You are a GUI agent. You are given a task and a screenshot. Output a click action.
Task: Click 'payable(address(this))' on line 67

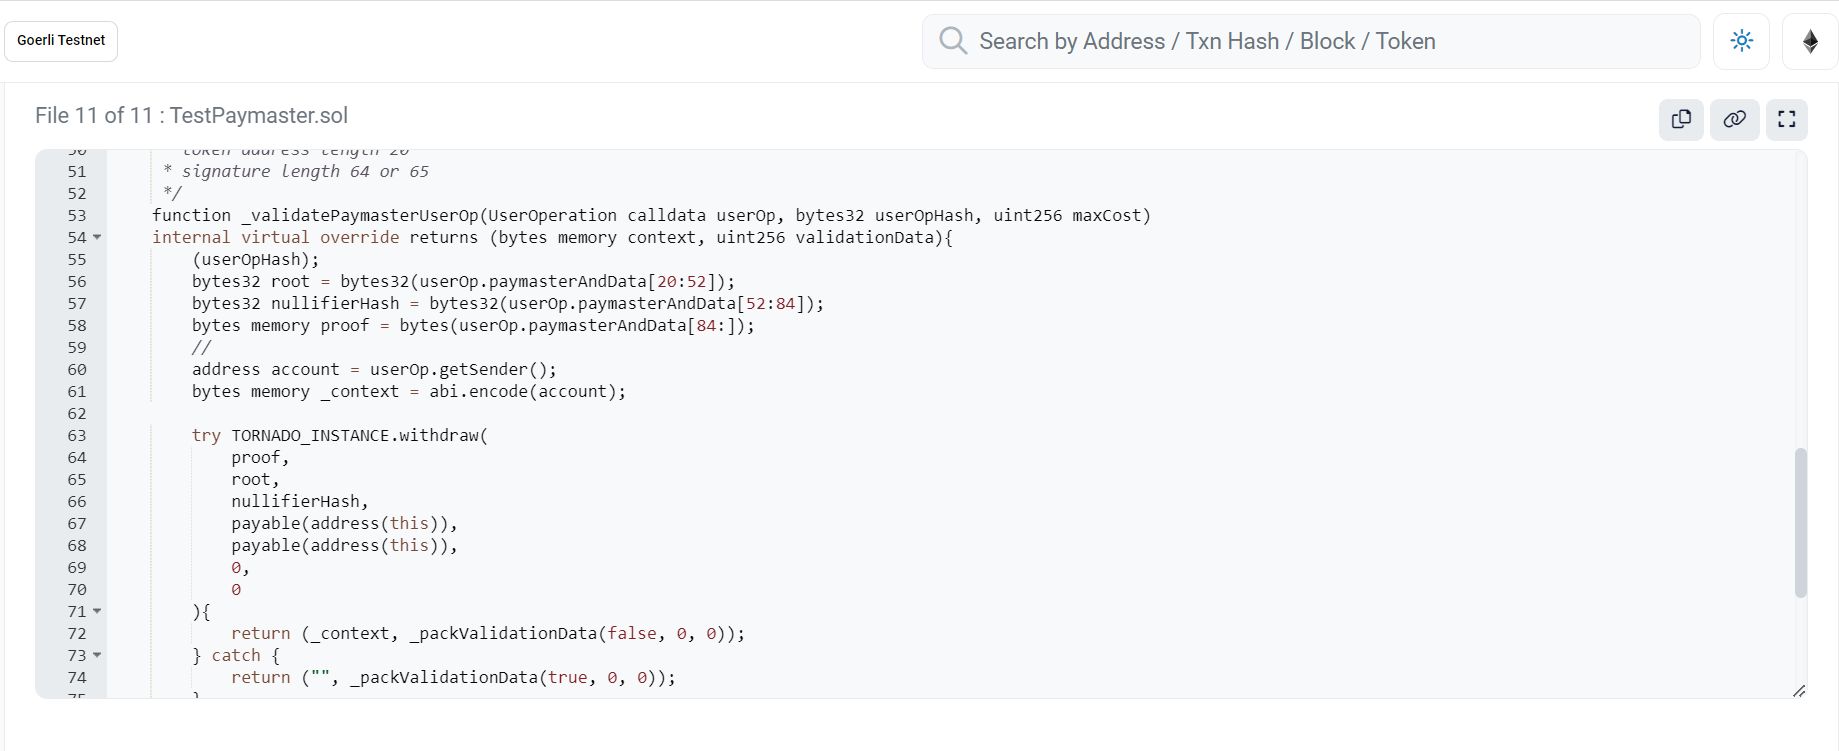click(x=340, y=523)
